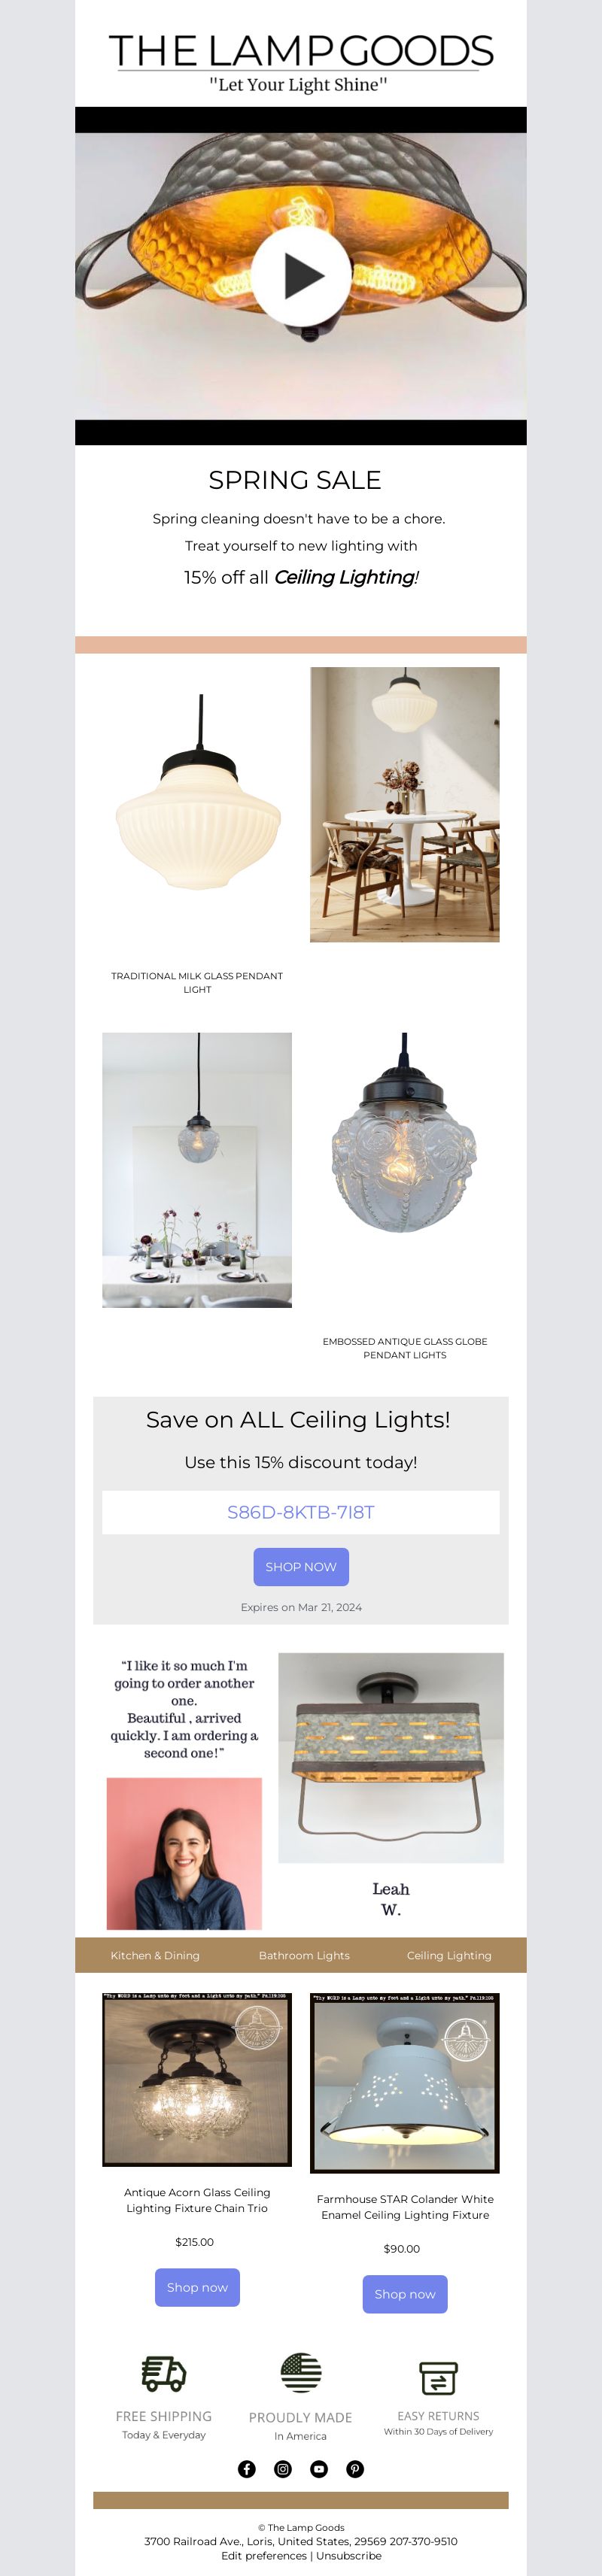Screen dimensions: 602x2576
Task: Open the Pinterest social icon
Action: 355,2469
